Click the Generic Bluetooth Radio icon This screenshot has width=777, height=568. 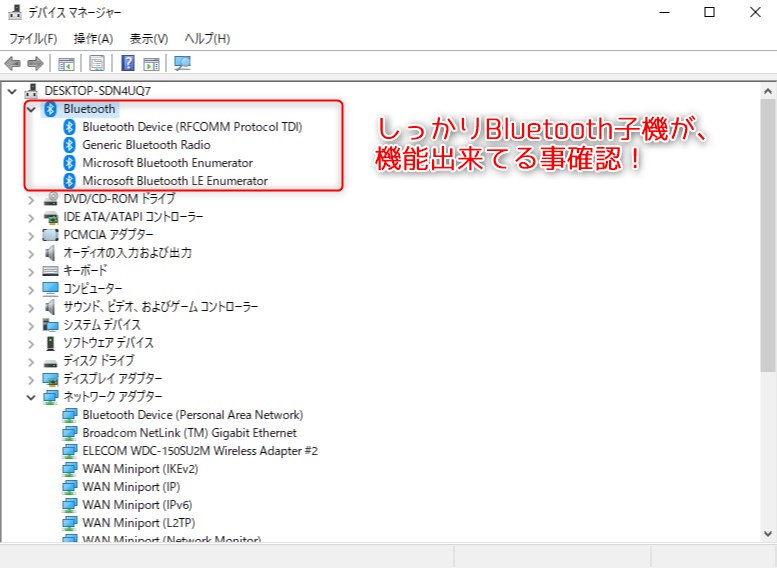(69, 145)
